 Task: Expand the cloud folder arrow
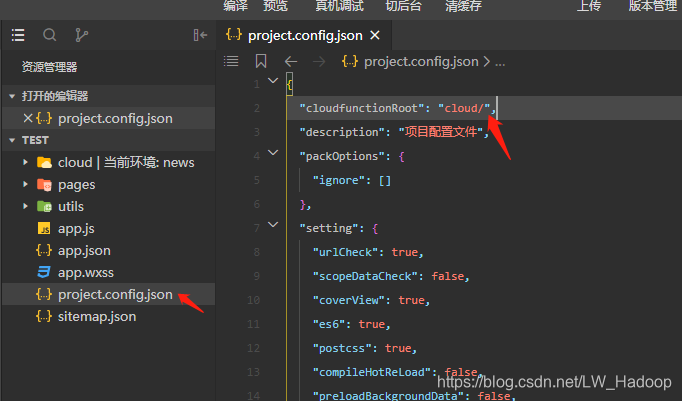25,162
